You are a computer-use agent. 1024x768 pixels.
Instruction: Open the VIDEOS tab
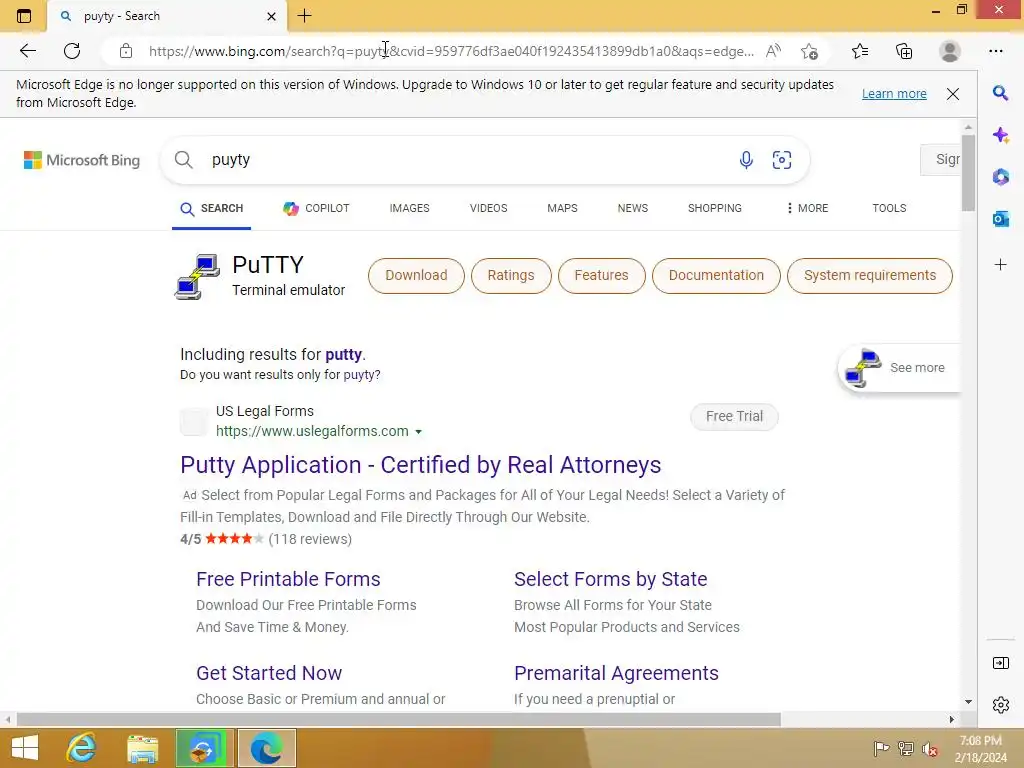488,208
